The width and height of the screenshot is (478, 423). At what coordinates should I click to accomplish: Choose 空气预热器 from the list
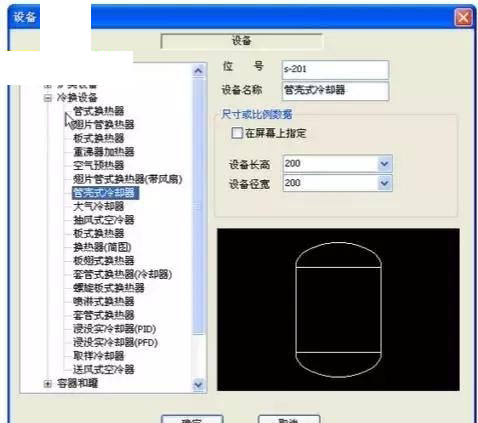(x=98, y=166)
